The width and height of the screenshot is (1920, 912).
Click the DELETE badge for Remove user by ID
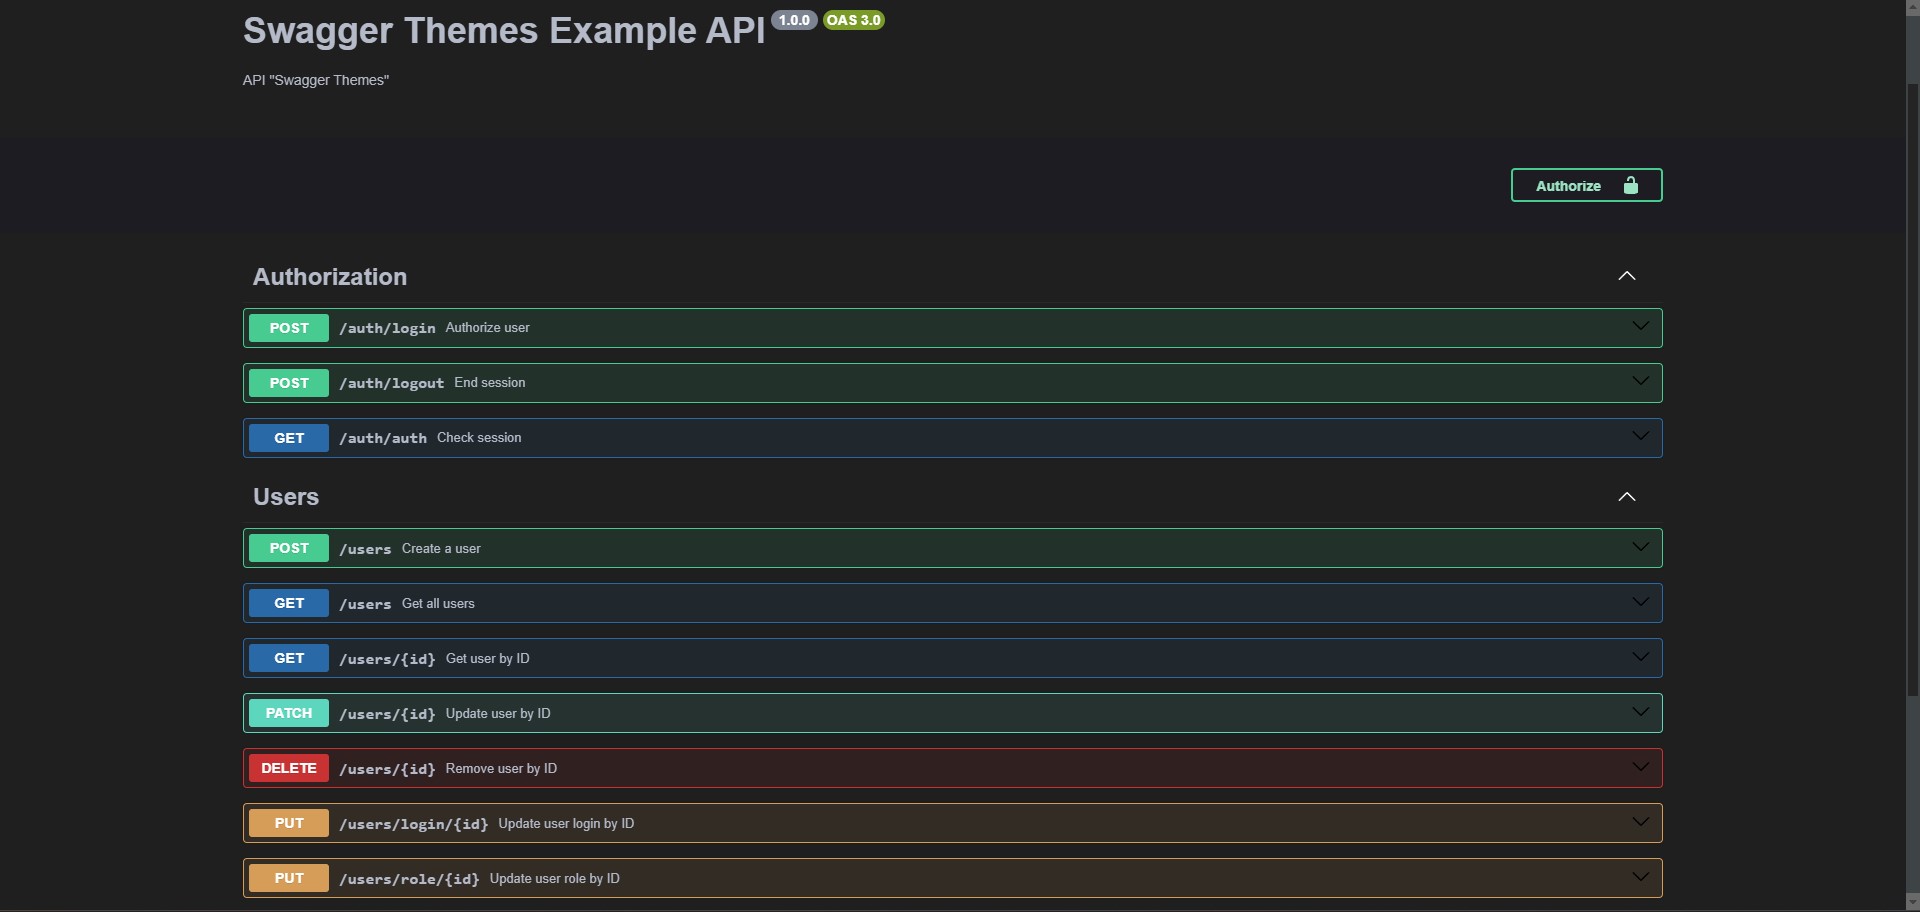pos(289,768)
